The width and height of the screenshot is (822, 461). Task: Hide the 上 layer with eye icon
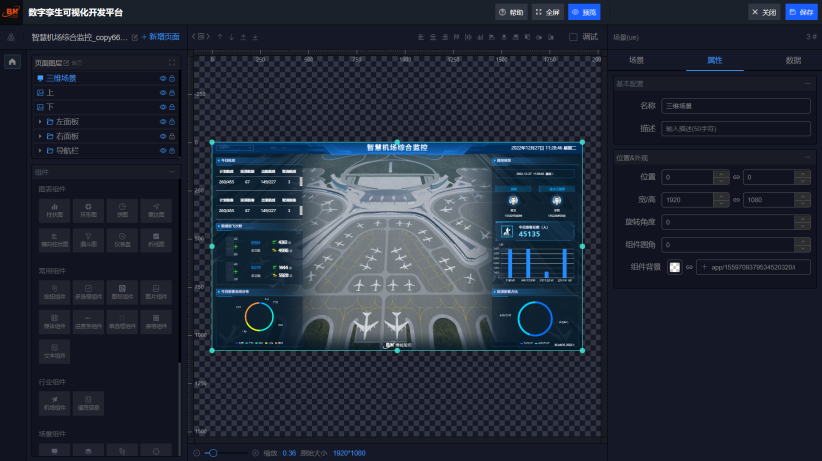pyautogui.click(x=162, y=92)
